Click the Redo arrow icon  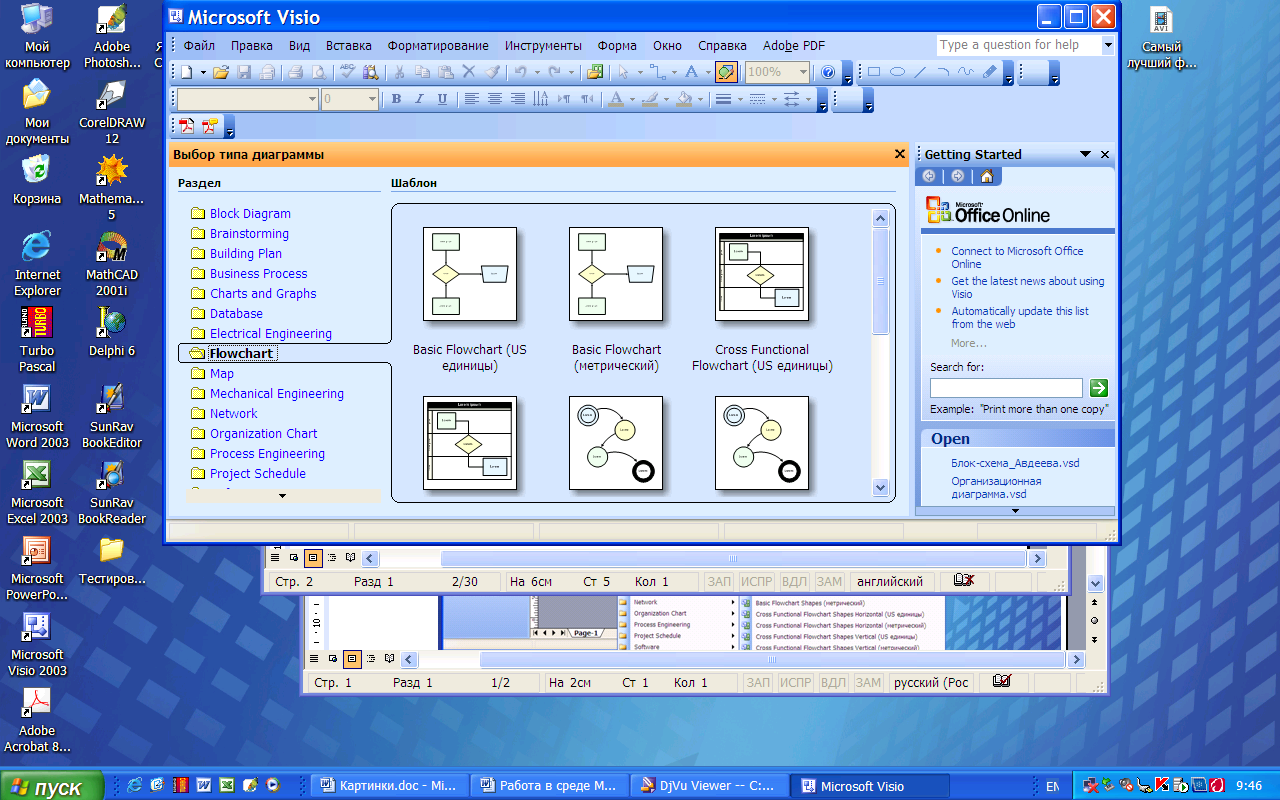tap(554, 72)
